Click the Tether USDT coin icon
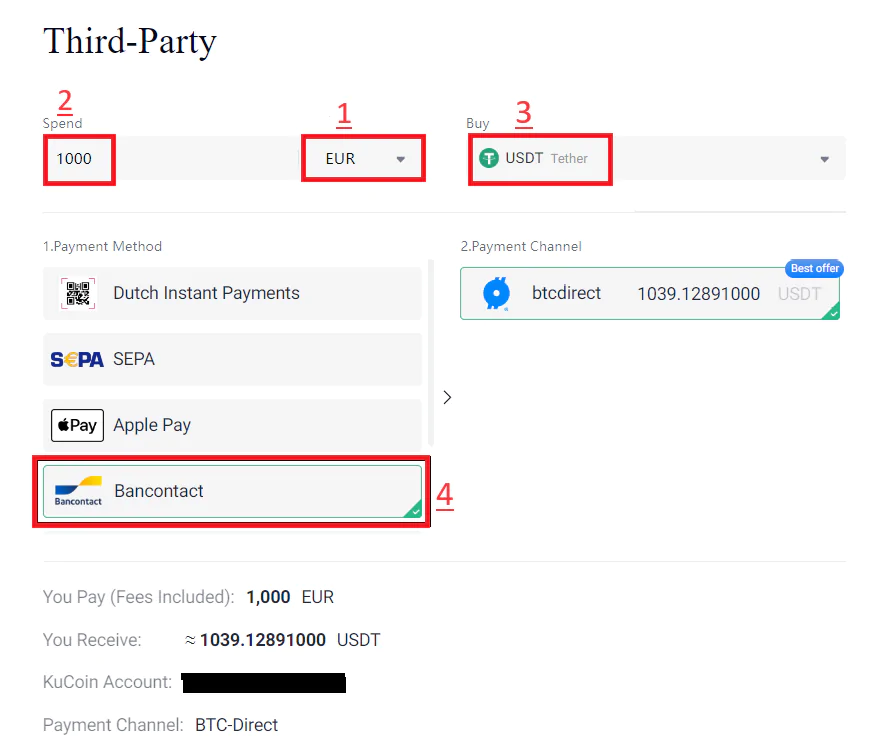Viewport: 892px width, 742px height. [x=489, y=158]
